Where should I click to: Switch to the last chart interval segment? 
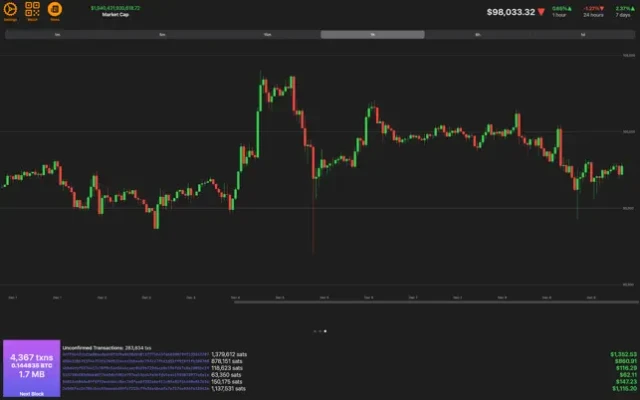click(582, 34)
